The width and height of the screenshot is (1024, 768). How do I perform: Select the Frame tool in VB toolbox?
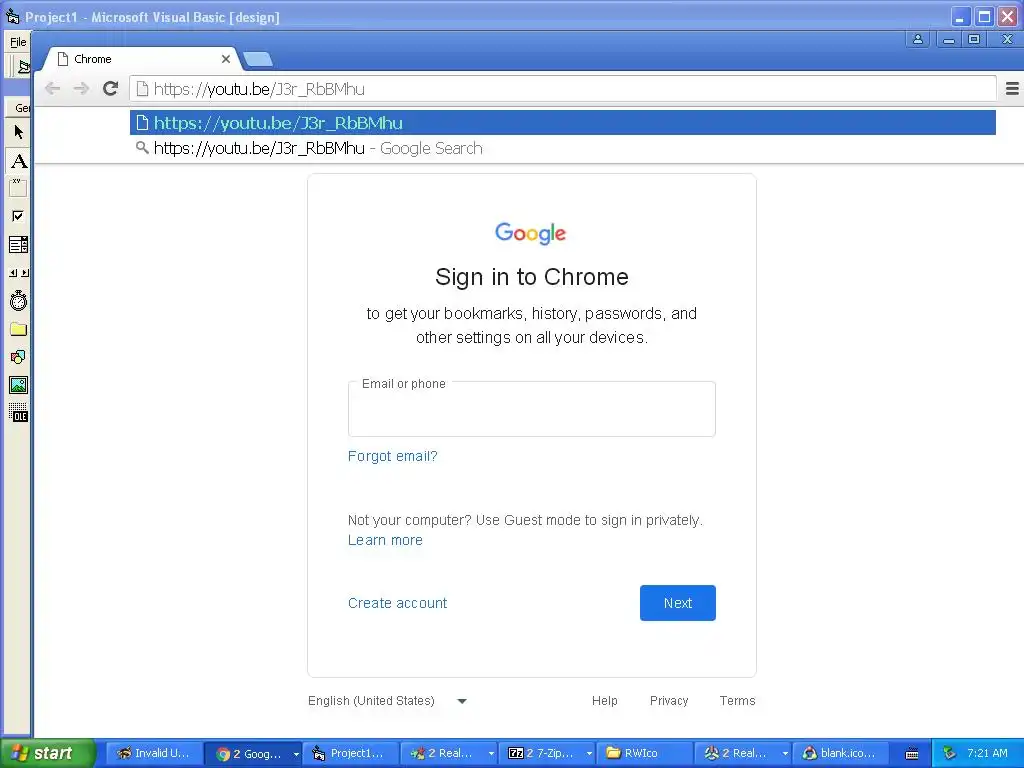pos(18,188)
